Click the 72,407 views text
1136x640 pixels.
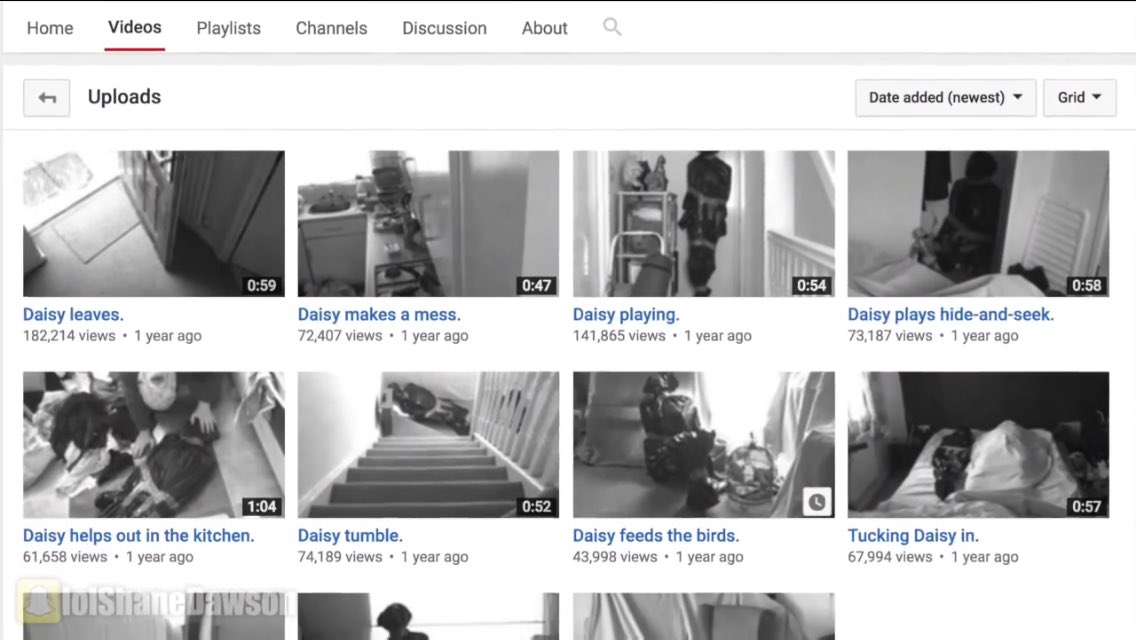340,336
